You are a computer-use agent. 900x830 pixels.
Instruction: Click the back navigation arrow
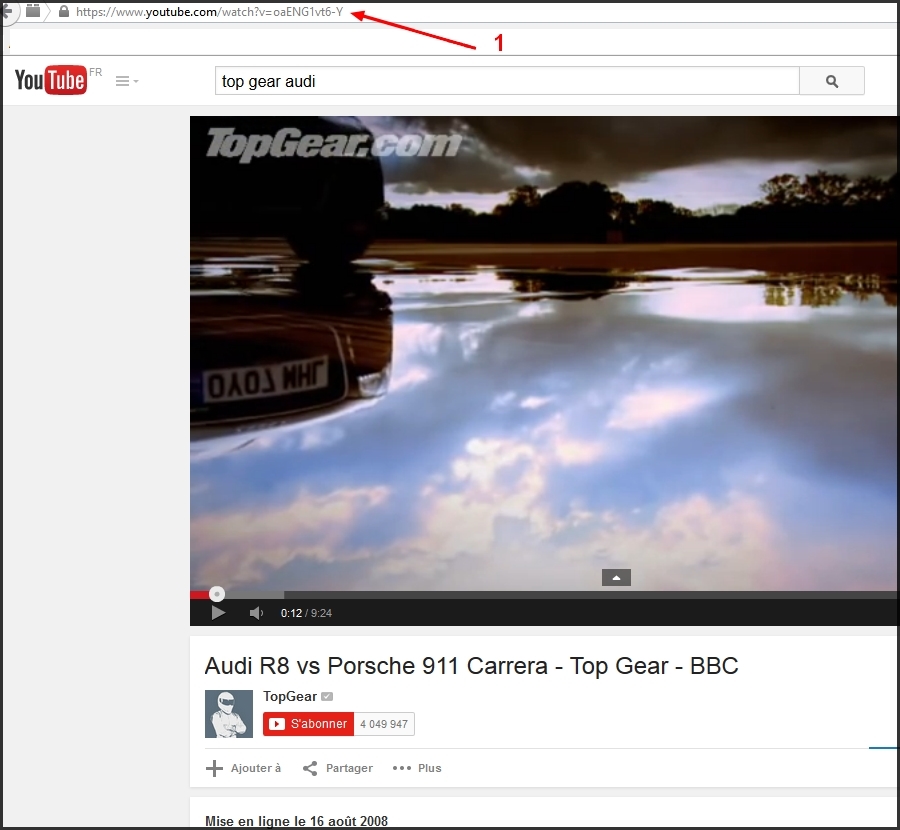[x=6, y=10]
